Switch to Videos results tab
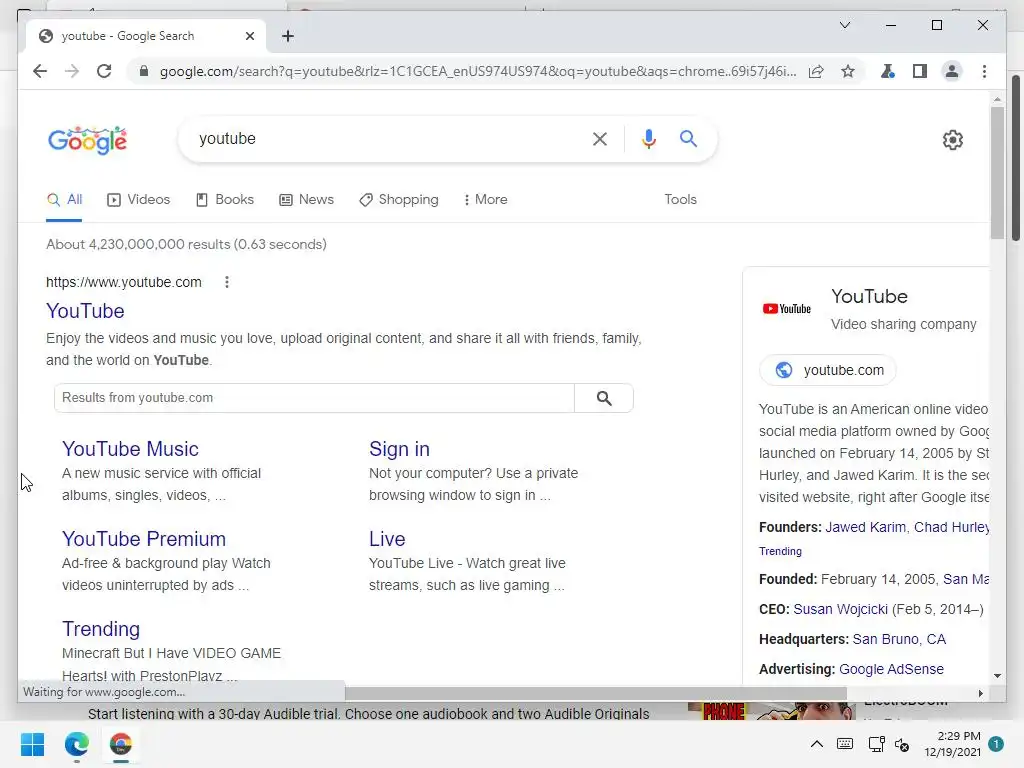This screenshot has width=1024, height=768. (x=138, y=200)
